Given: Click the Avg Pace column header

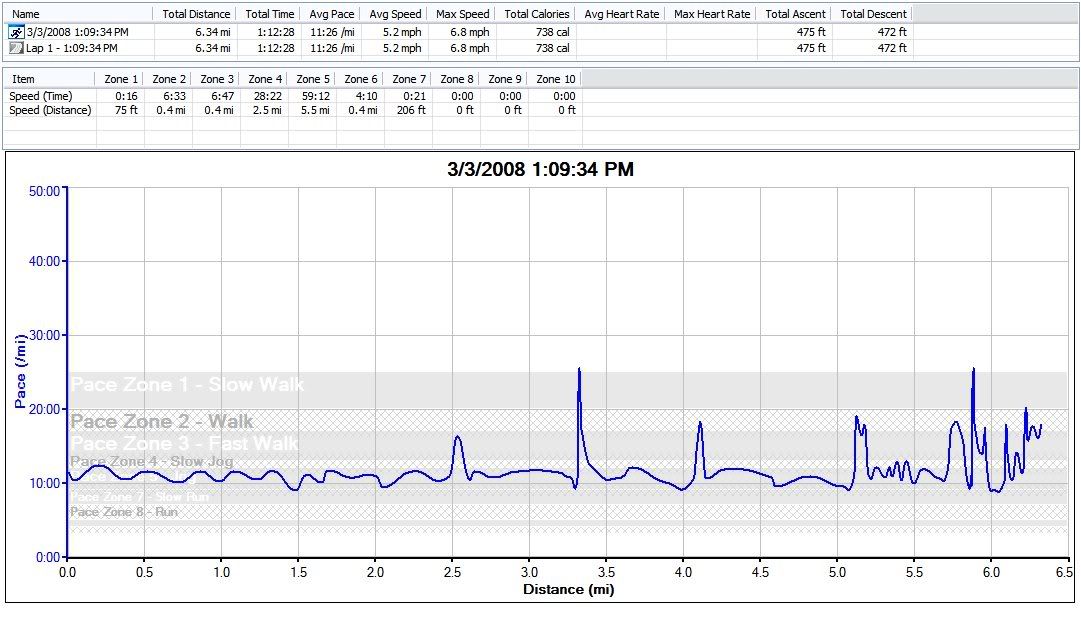Looking at the screenshot, I should click(x=330, y=14).
